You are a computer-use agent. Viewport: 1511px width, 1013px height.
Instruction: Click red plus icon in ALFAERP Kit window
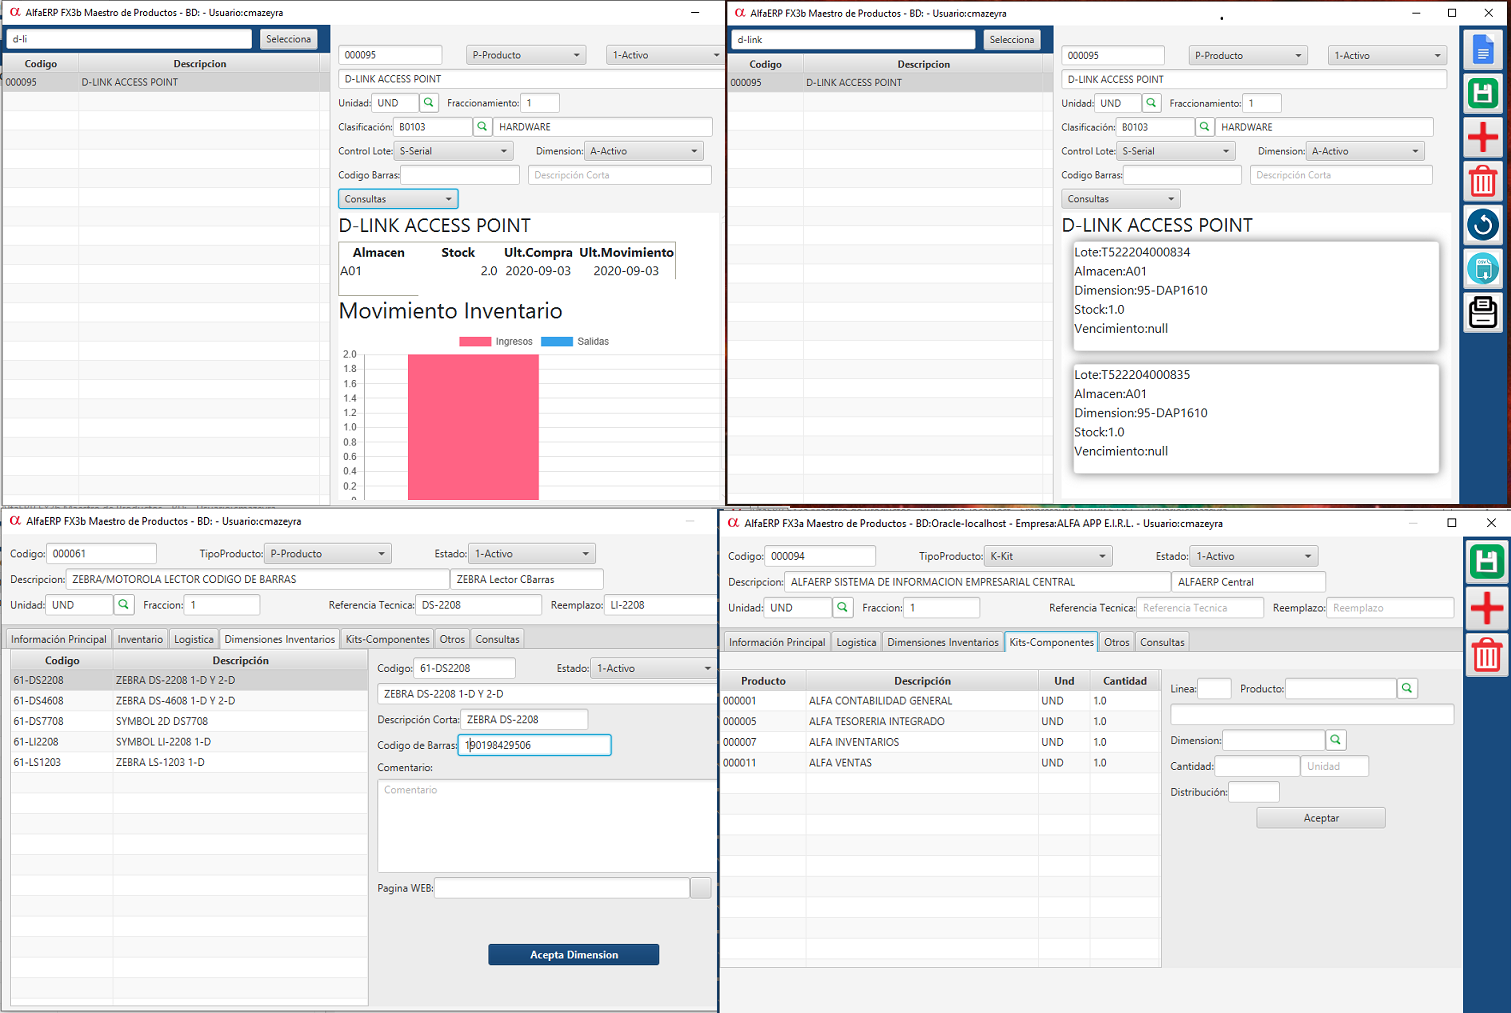coord(1486,608)
